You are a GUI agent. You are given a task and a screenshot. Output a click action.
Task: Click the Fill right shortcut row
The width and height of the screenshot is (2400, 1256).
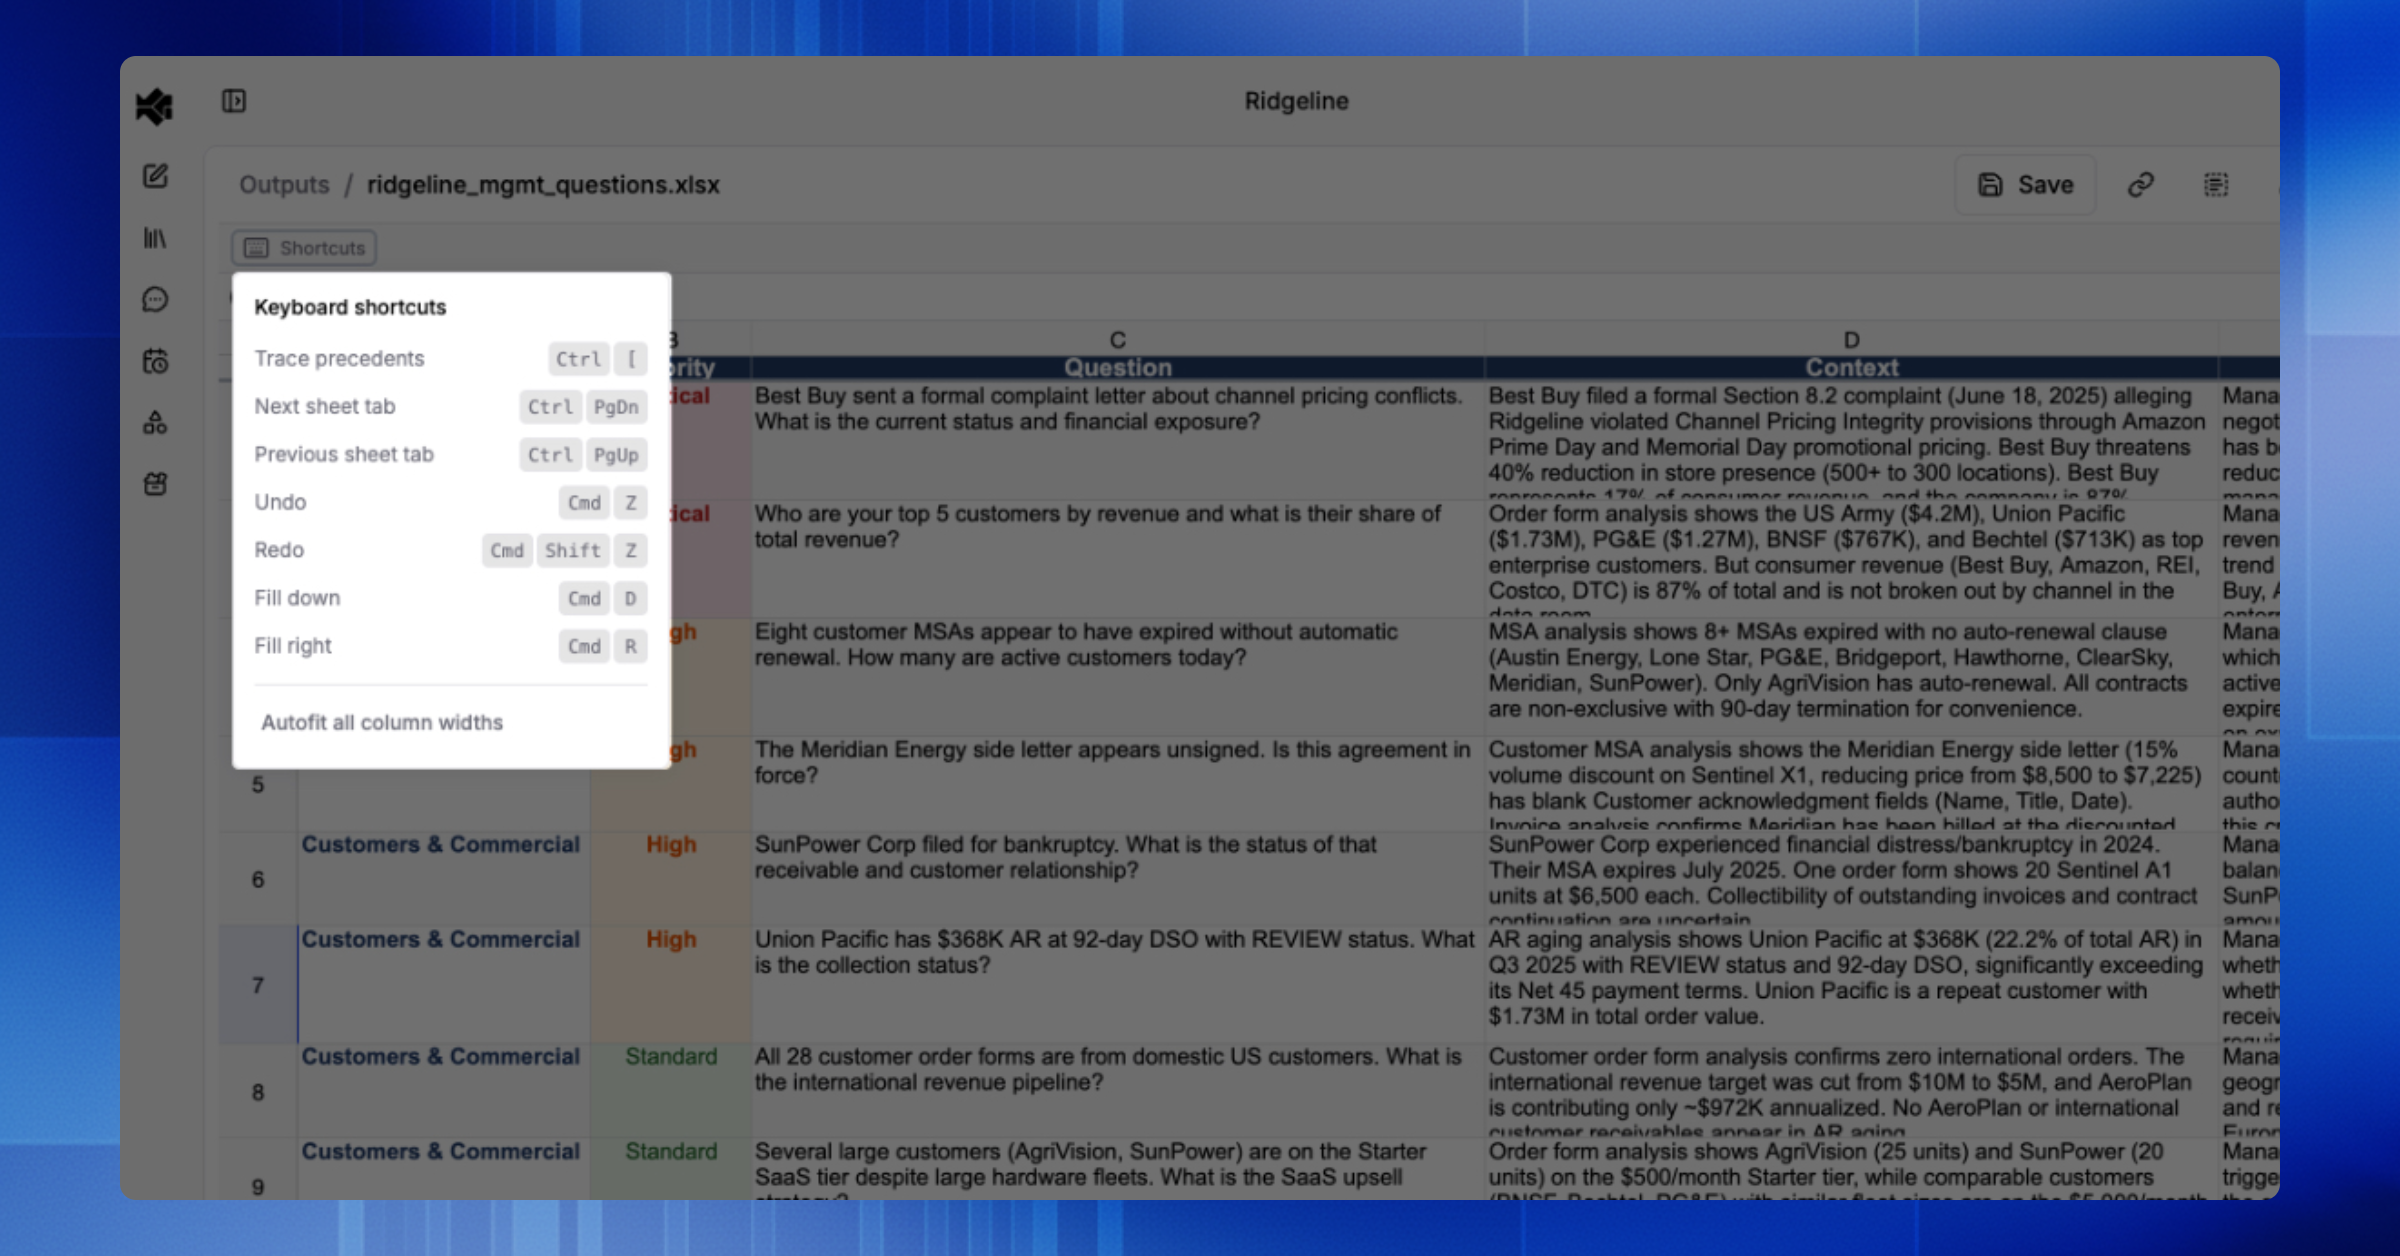[451, 646]
